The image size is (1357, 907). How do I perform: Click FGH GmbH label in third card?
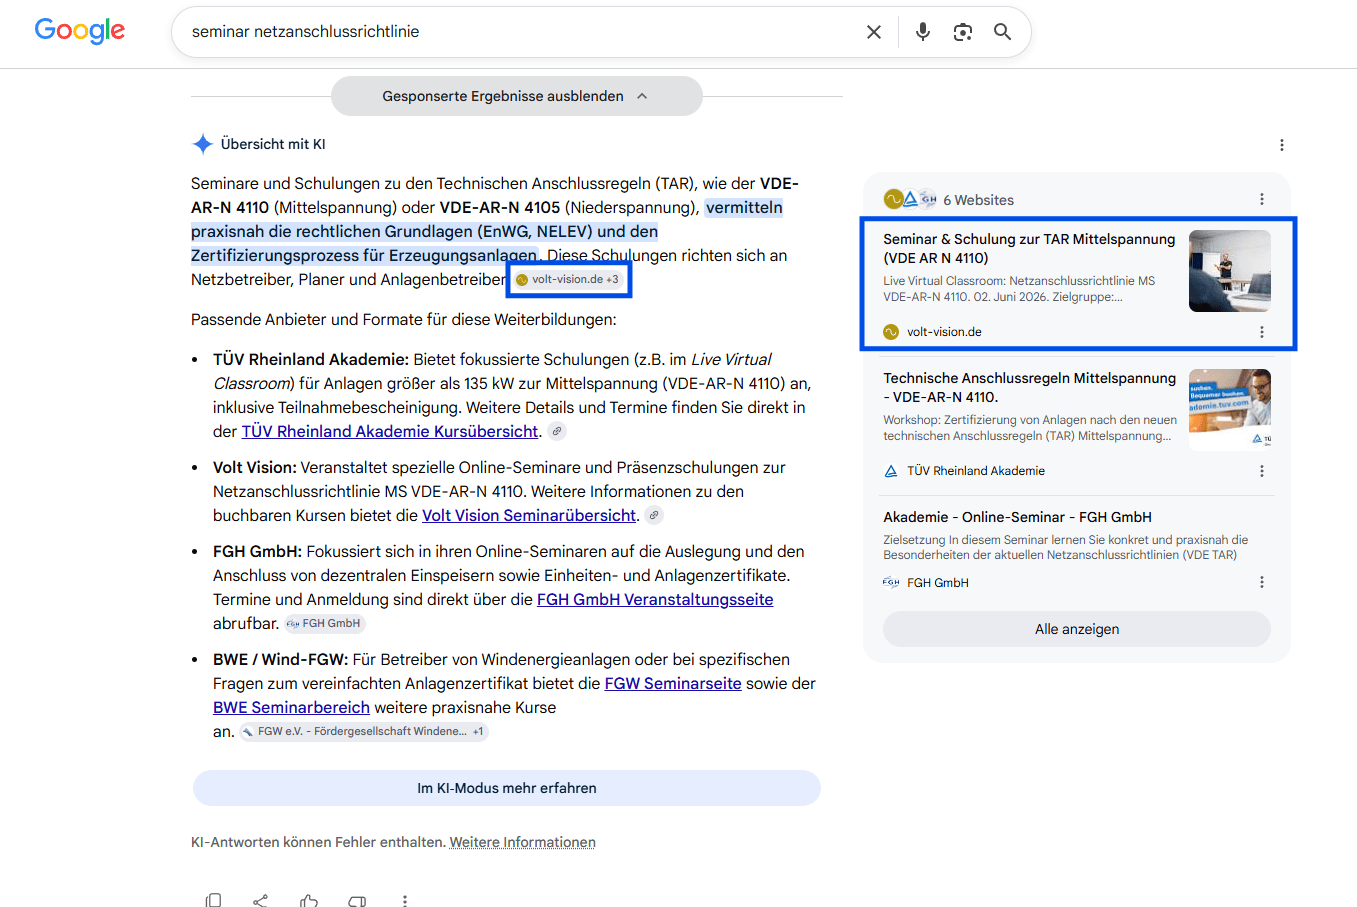pos(937,582)
